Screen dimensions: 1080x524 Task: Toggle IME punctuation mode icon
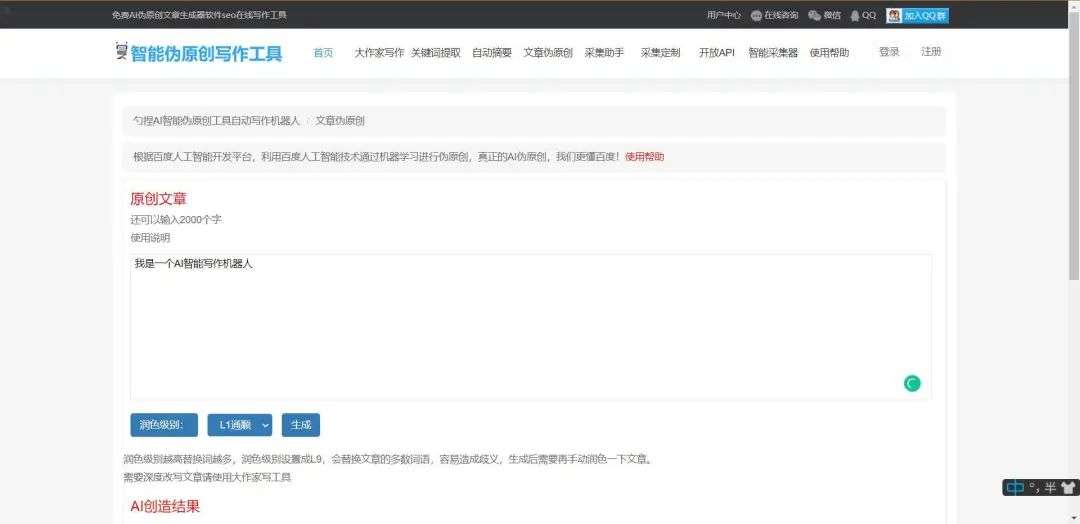(x=1034, y=488)
